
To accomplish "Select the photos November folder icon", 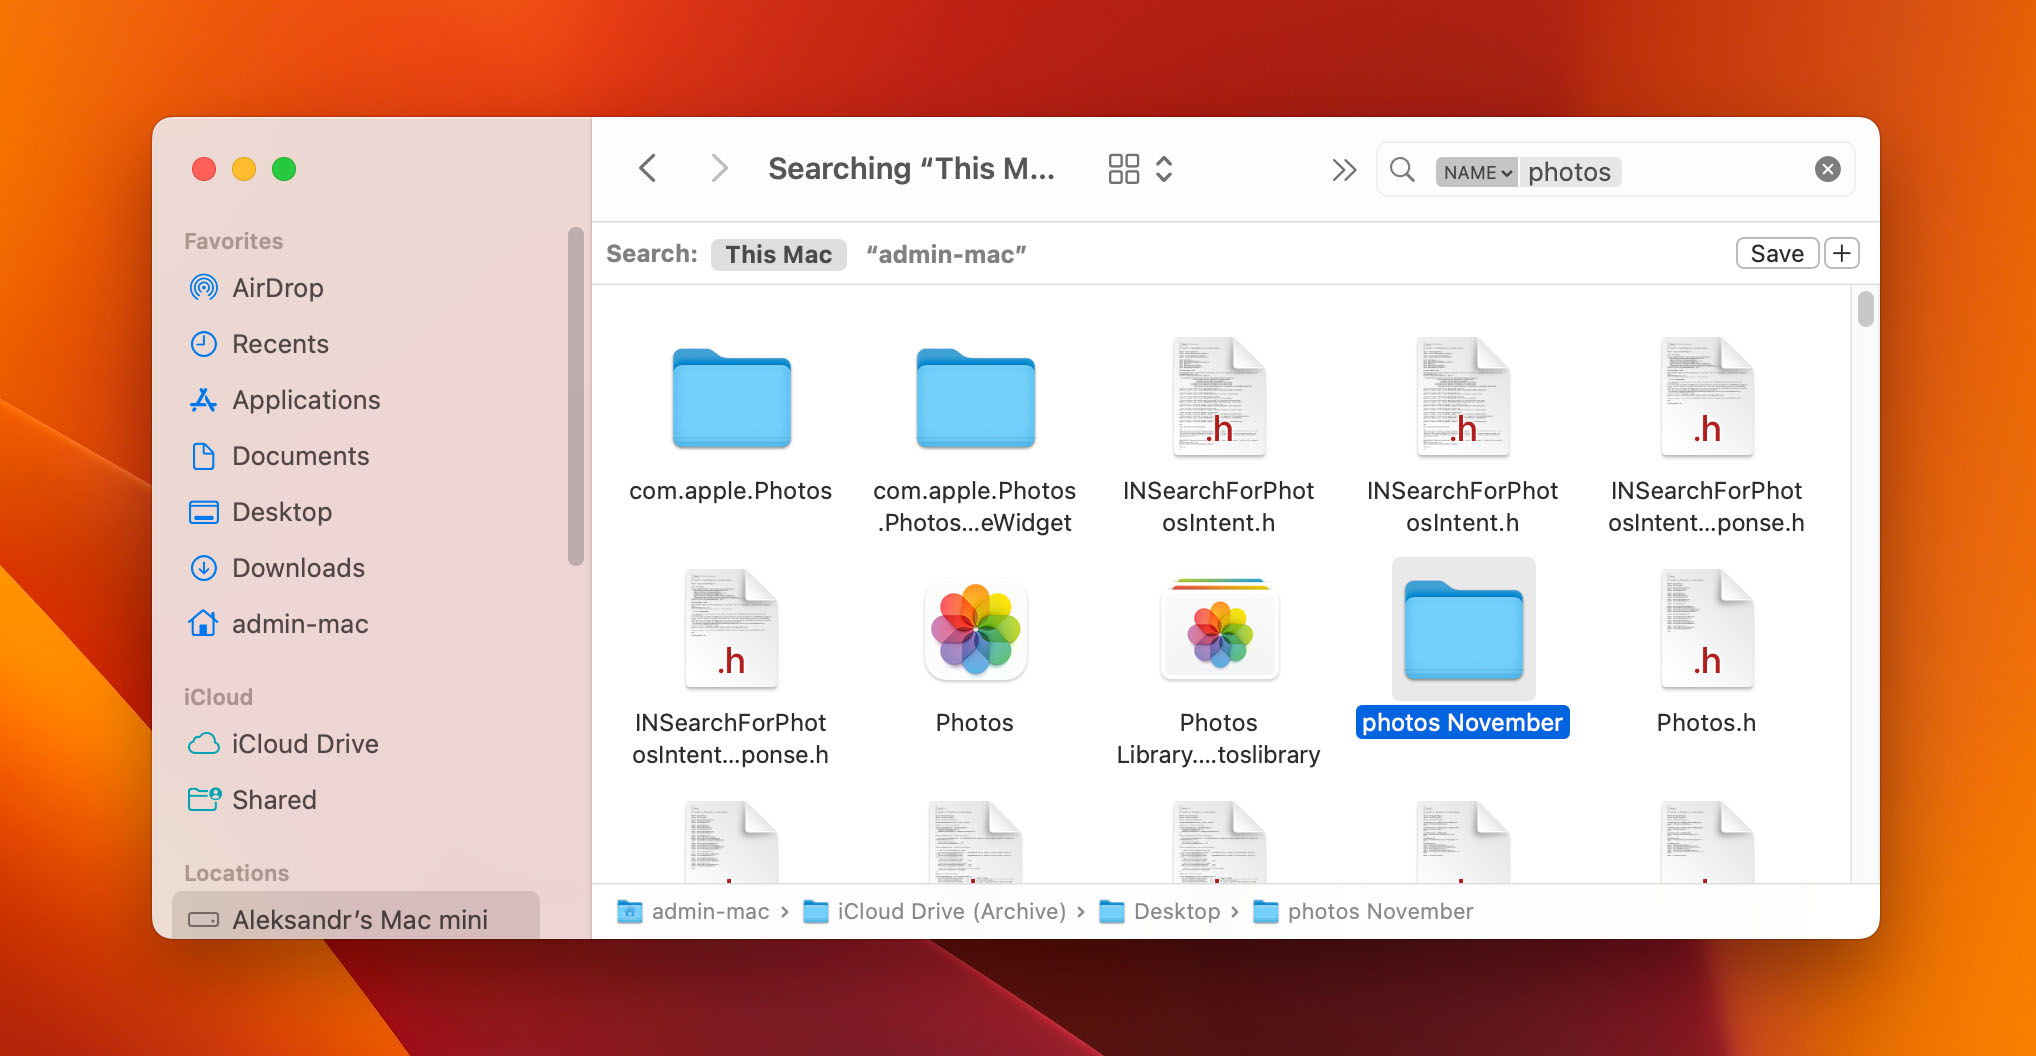I will pyautogui.click(x=1463, y=630).
